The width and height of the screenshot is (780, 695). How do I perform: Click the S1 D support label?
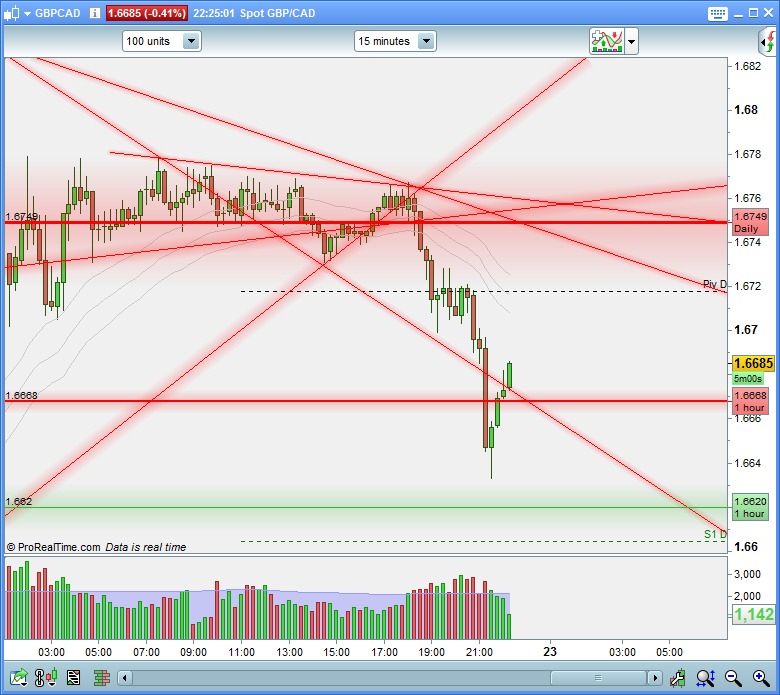(715, 534)
